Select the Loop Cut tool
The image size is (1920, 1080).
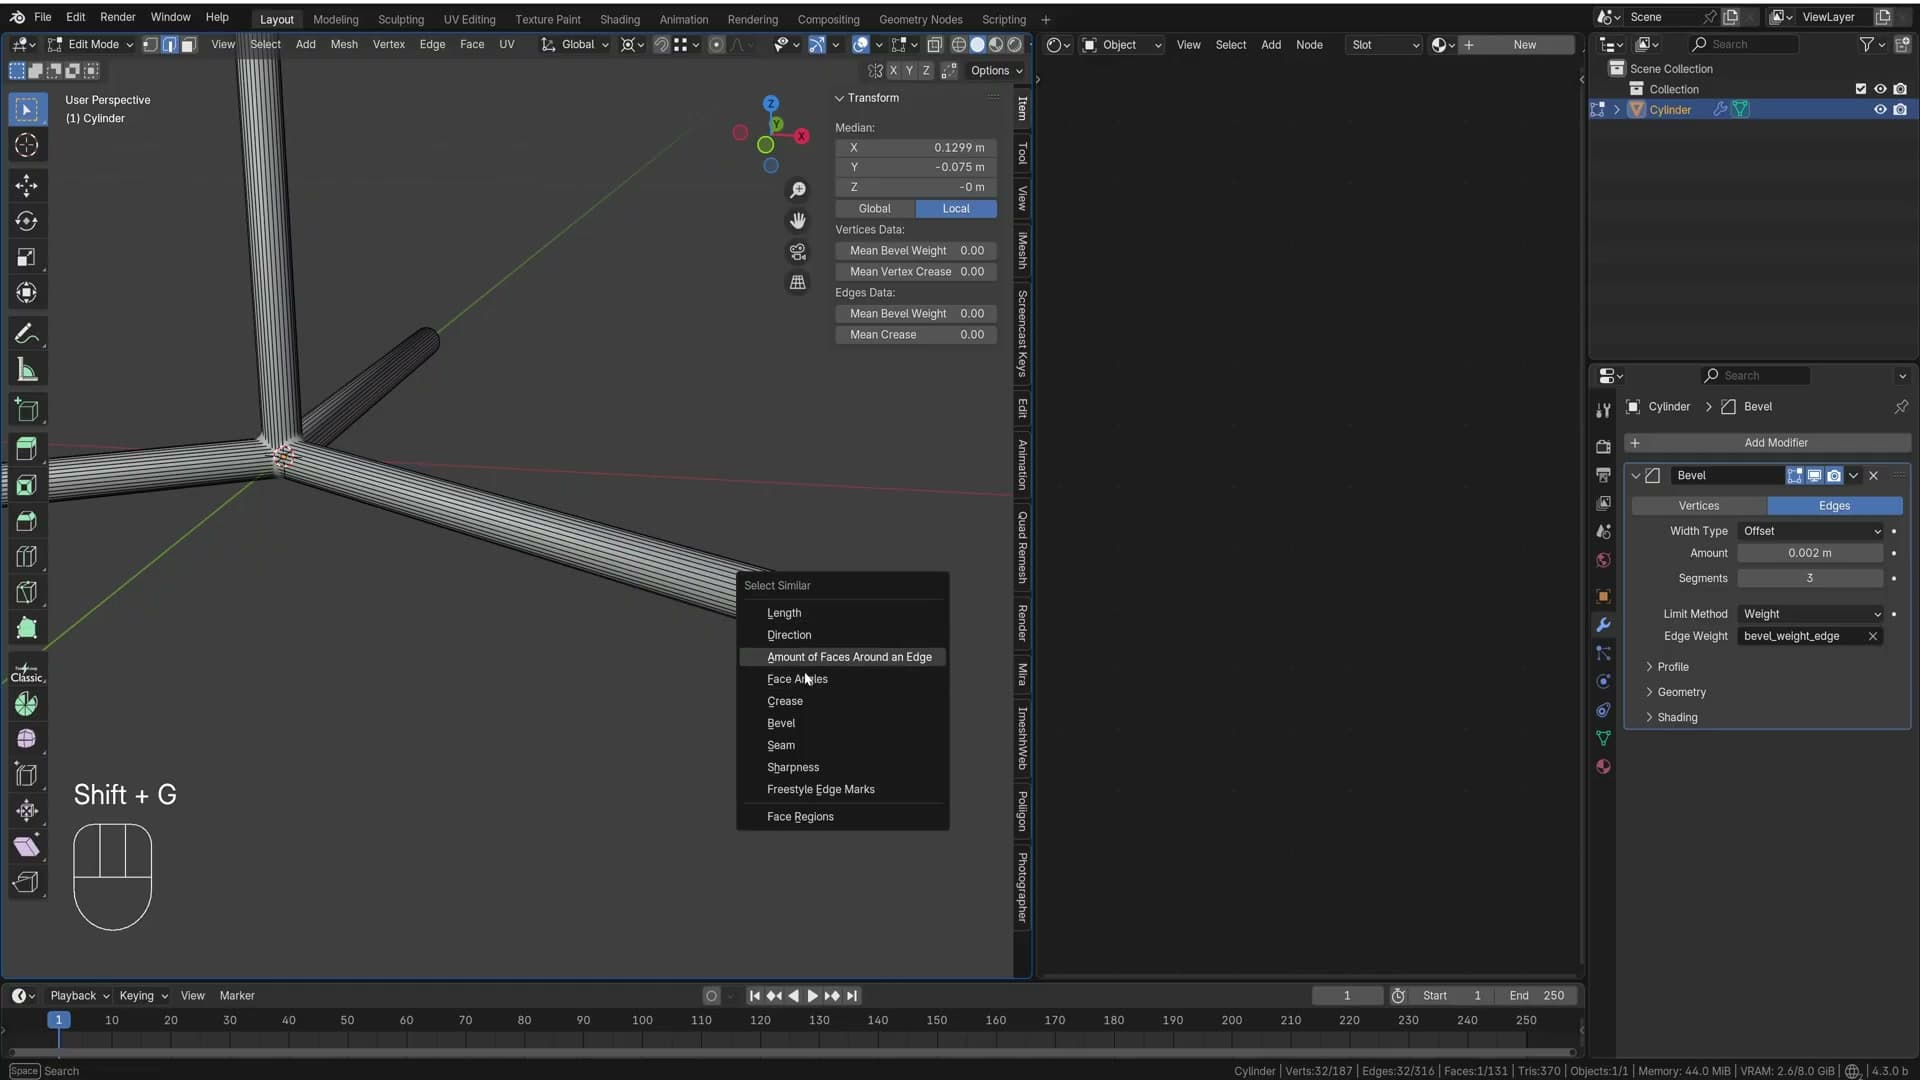point(27,557)
